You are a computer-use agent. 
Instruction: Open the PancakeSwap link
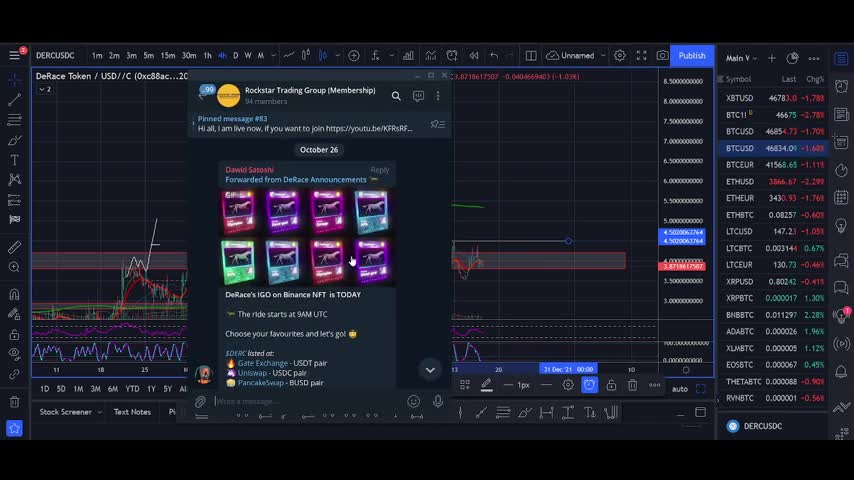click(260, 383)
